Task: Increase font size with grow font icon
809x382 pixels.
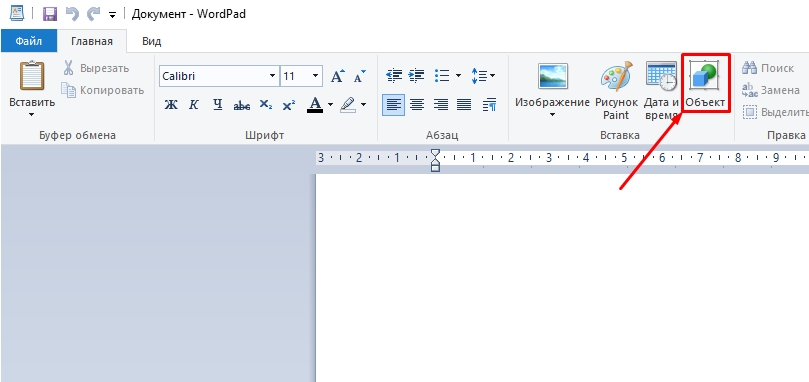Action: pos(337,76)
